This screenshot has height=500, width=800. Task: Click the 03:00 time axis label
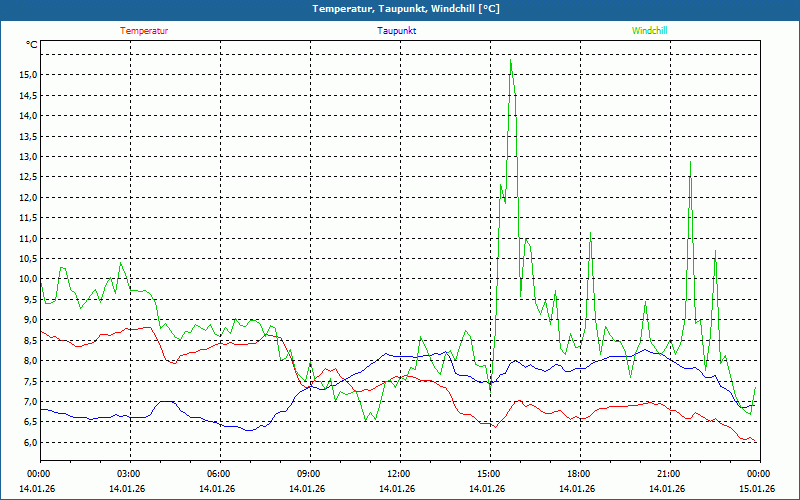point(128,474)
